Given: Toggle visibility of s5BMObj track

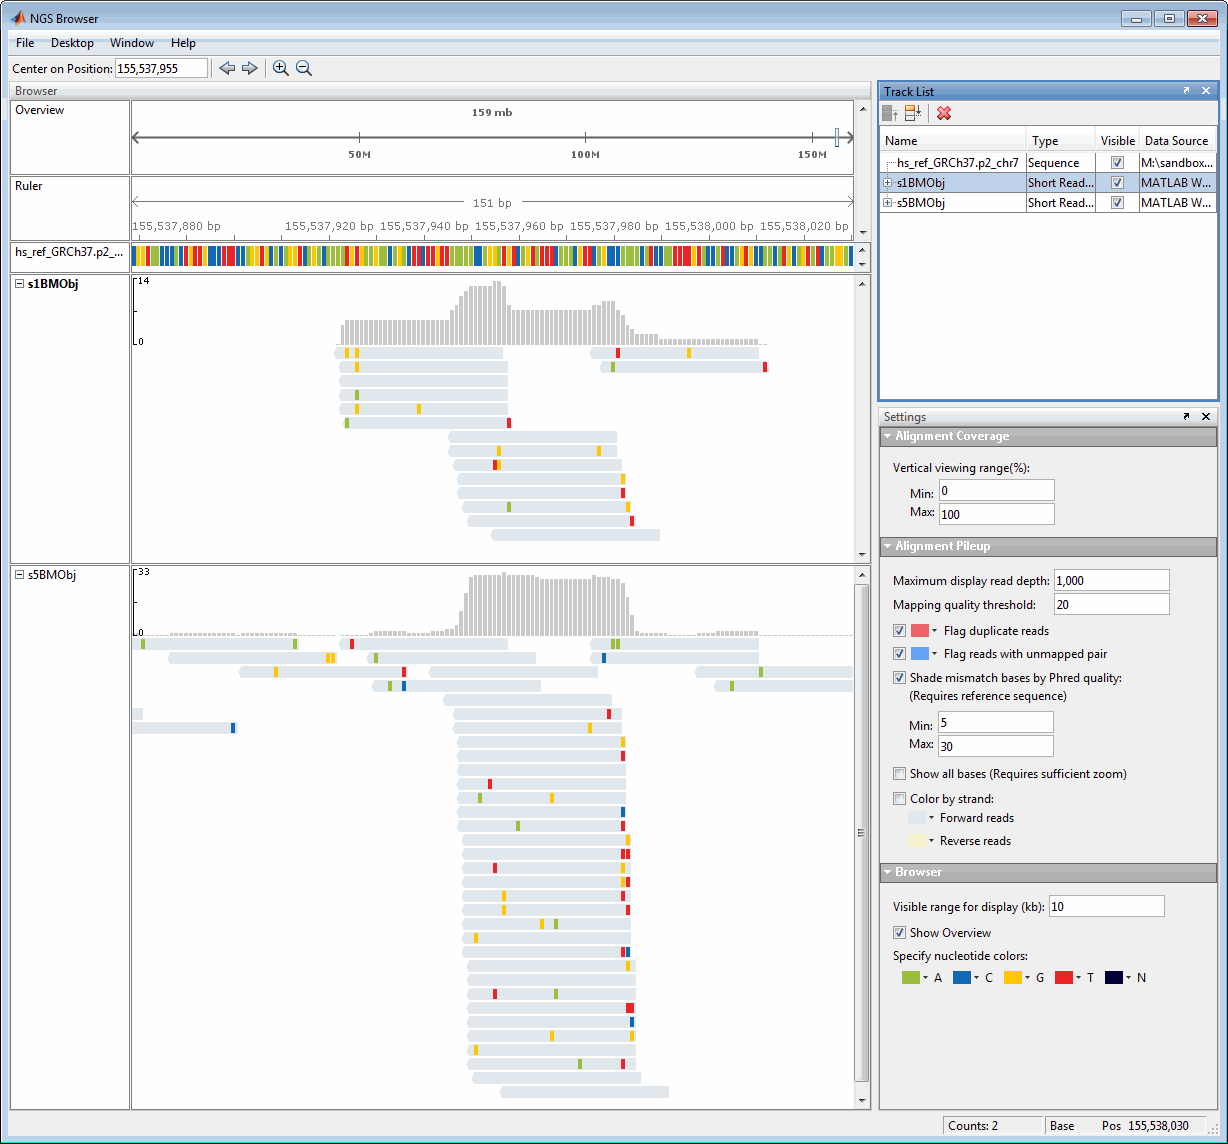Looking at the screenshot, I should coord(1117,202).
